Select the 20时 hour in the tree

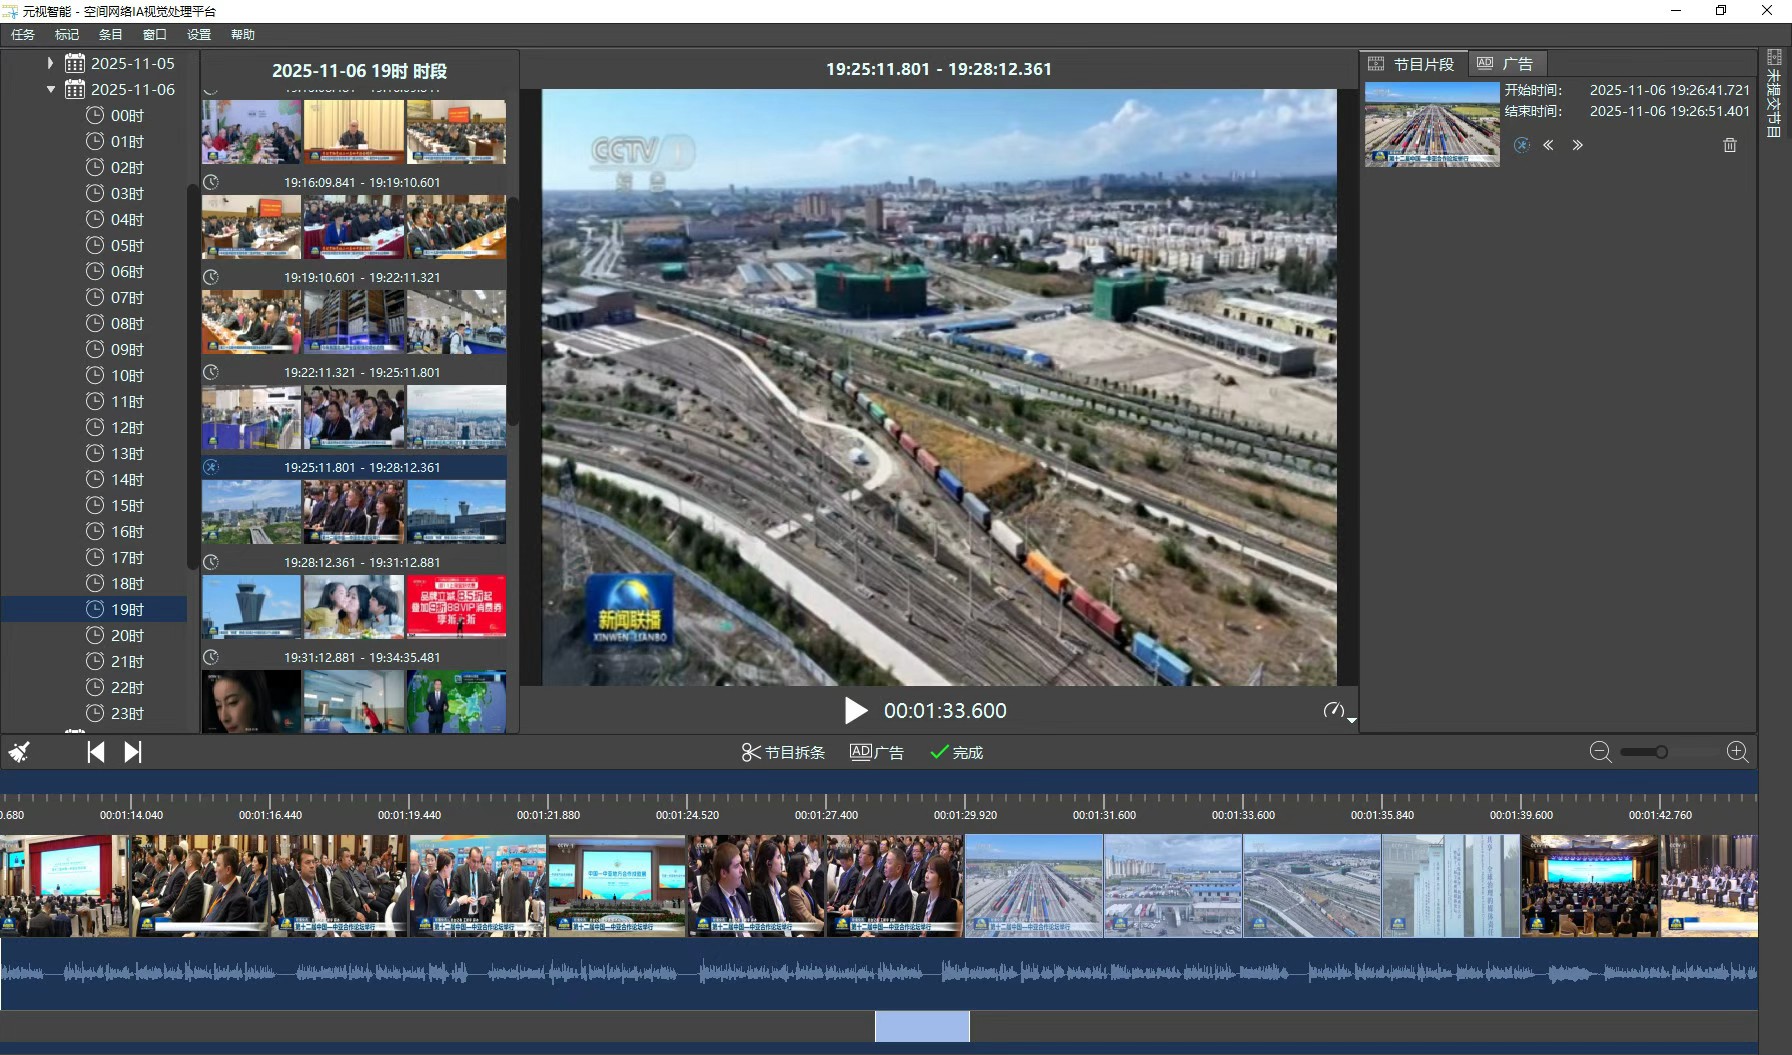click(127, 635)
